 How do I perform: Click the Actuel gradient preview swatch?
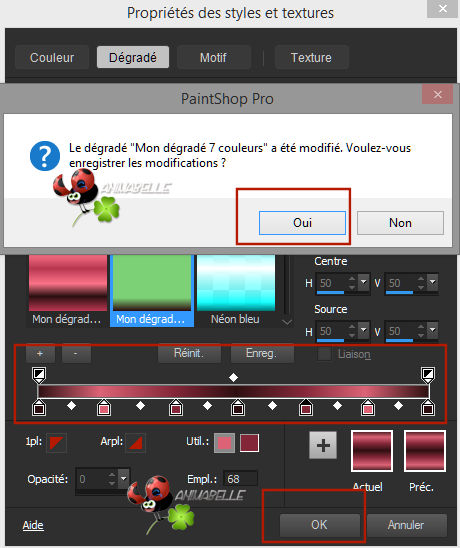pyautogui.click(x=372, y=451)
